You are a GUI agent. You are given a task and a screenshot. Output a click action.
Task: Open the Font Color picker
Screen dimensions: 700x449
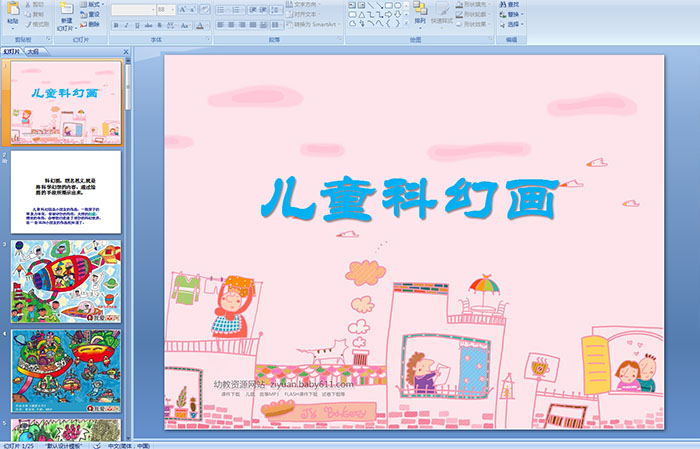202,25
